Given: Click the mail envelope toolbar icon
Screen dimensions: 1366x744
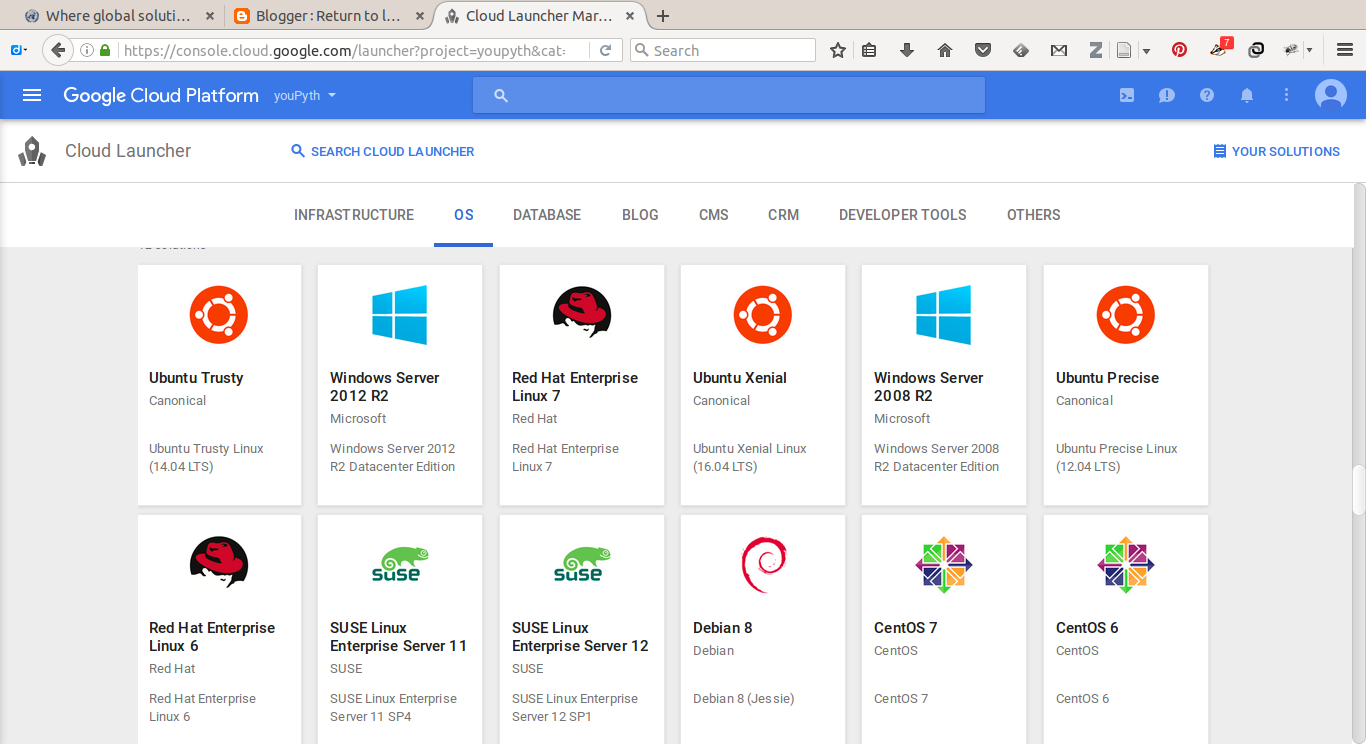Looking at the screenshot, I should 1059,50.
